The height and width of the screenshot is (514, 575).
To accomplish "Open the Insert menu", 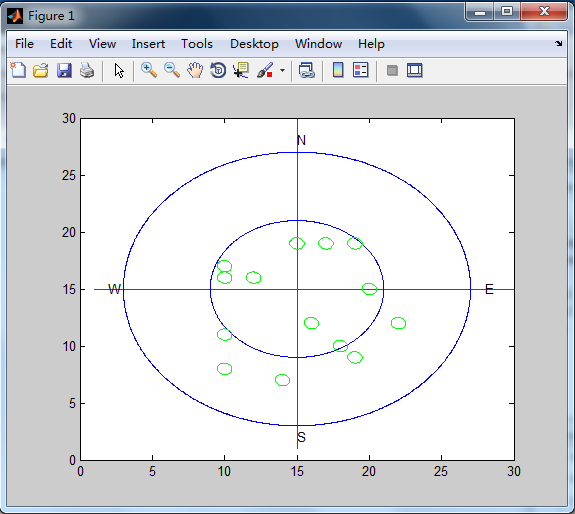I will 148,44.
